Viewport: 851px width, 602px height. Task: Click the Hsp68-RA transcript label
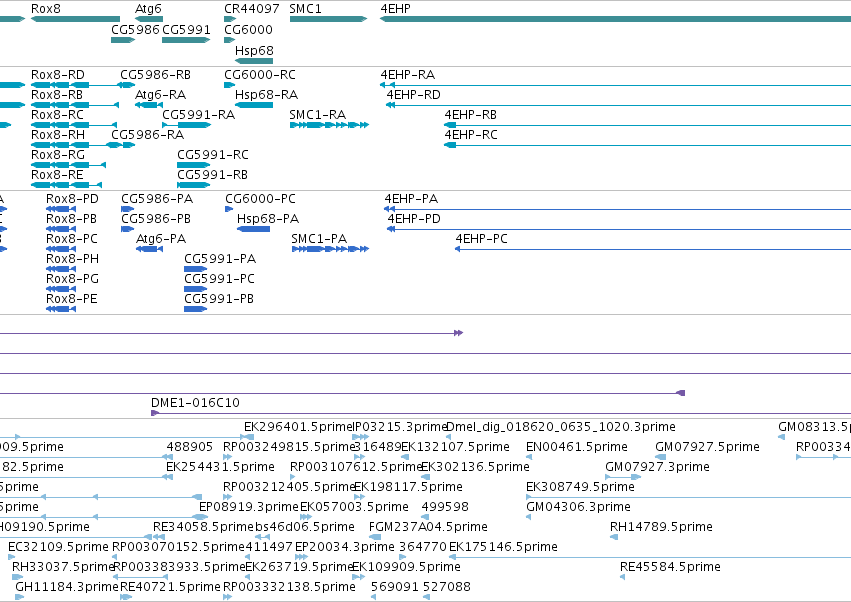tap(266, 94)
